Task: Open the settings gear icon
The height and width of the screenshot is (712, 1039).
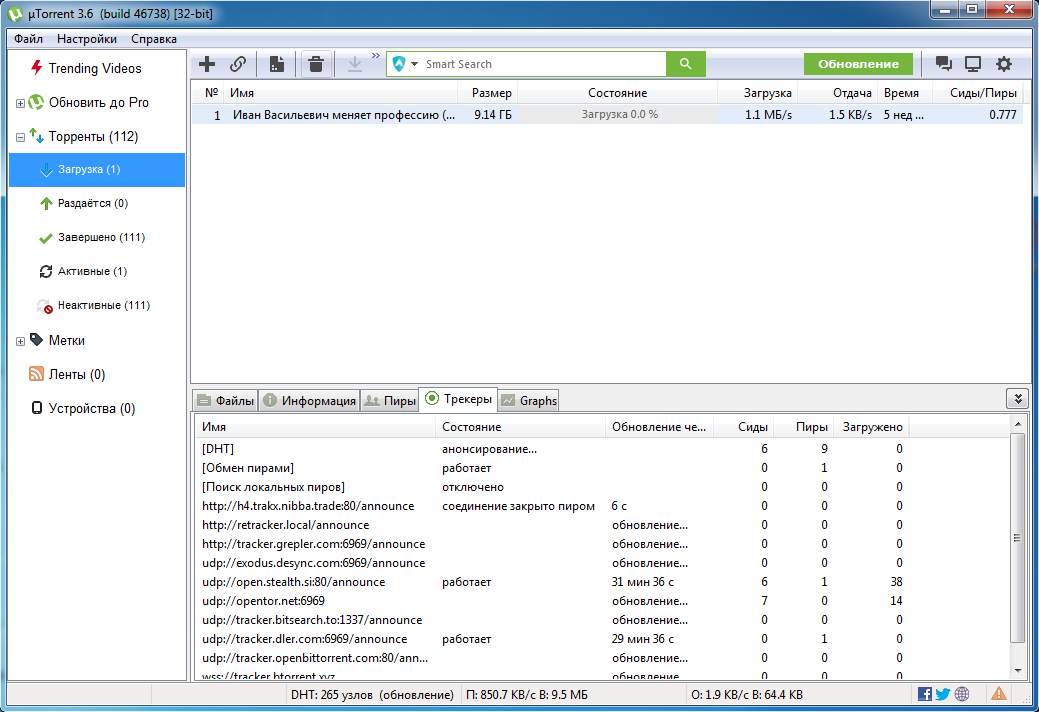Action: 1004,64
